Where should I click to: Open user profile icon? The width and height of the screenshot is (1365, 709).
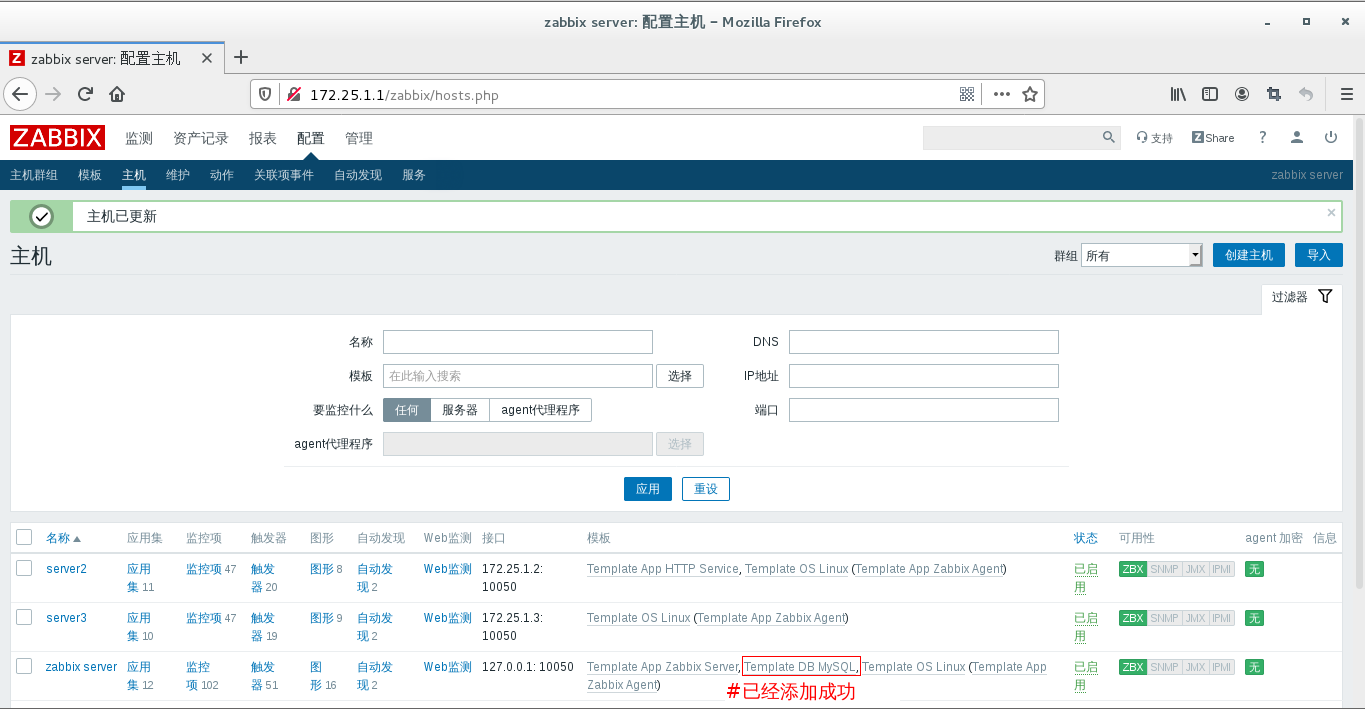pos(1296,137)
